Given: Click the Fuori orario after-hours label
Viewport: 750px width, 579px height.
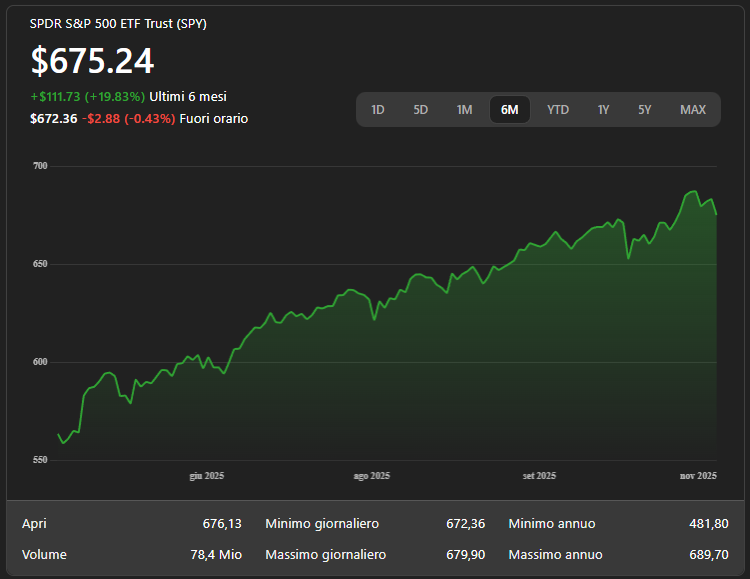Looking at the screenshot, I should click(214, 119).
